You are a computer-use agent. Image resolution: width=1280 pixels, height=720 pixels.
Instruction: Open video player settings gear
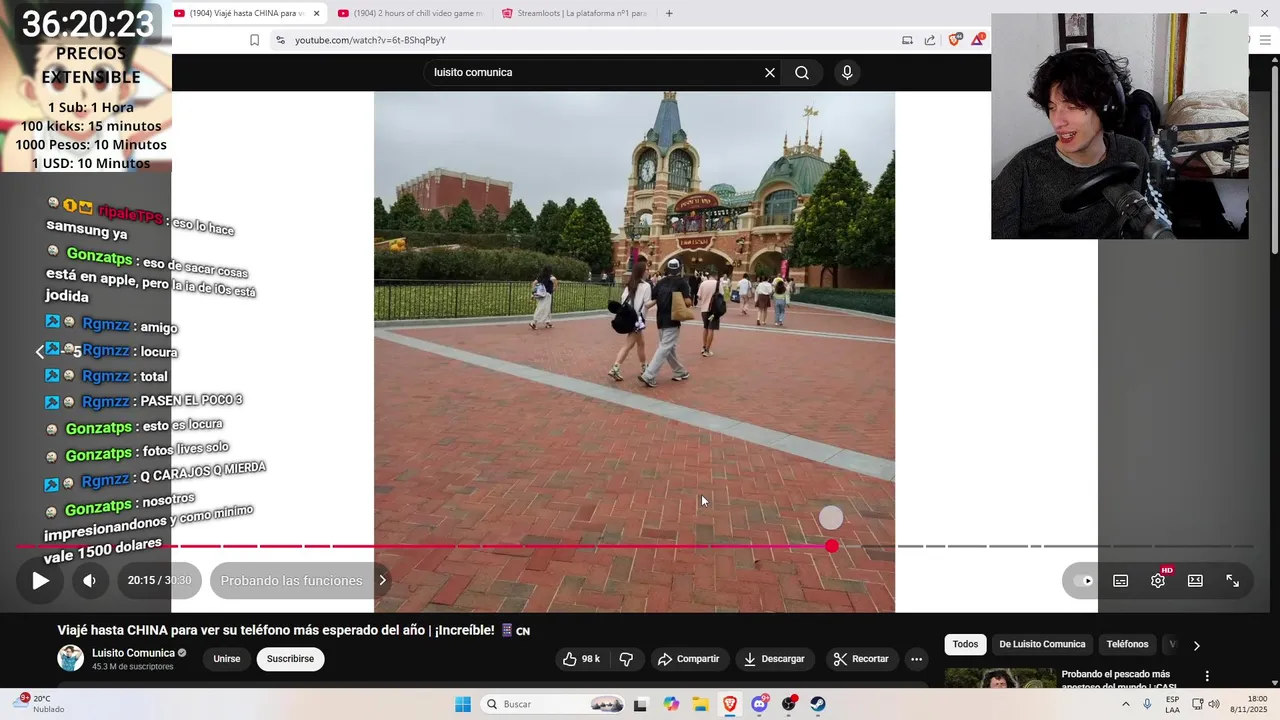1158,581
